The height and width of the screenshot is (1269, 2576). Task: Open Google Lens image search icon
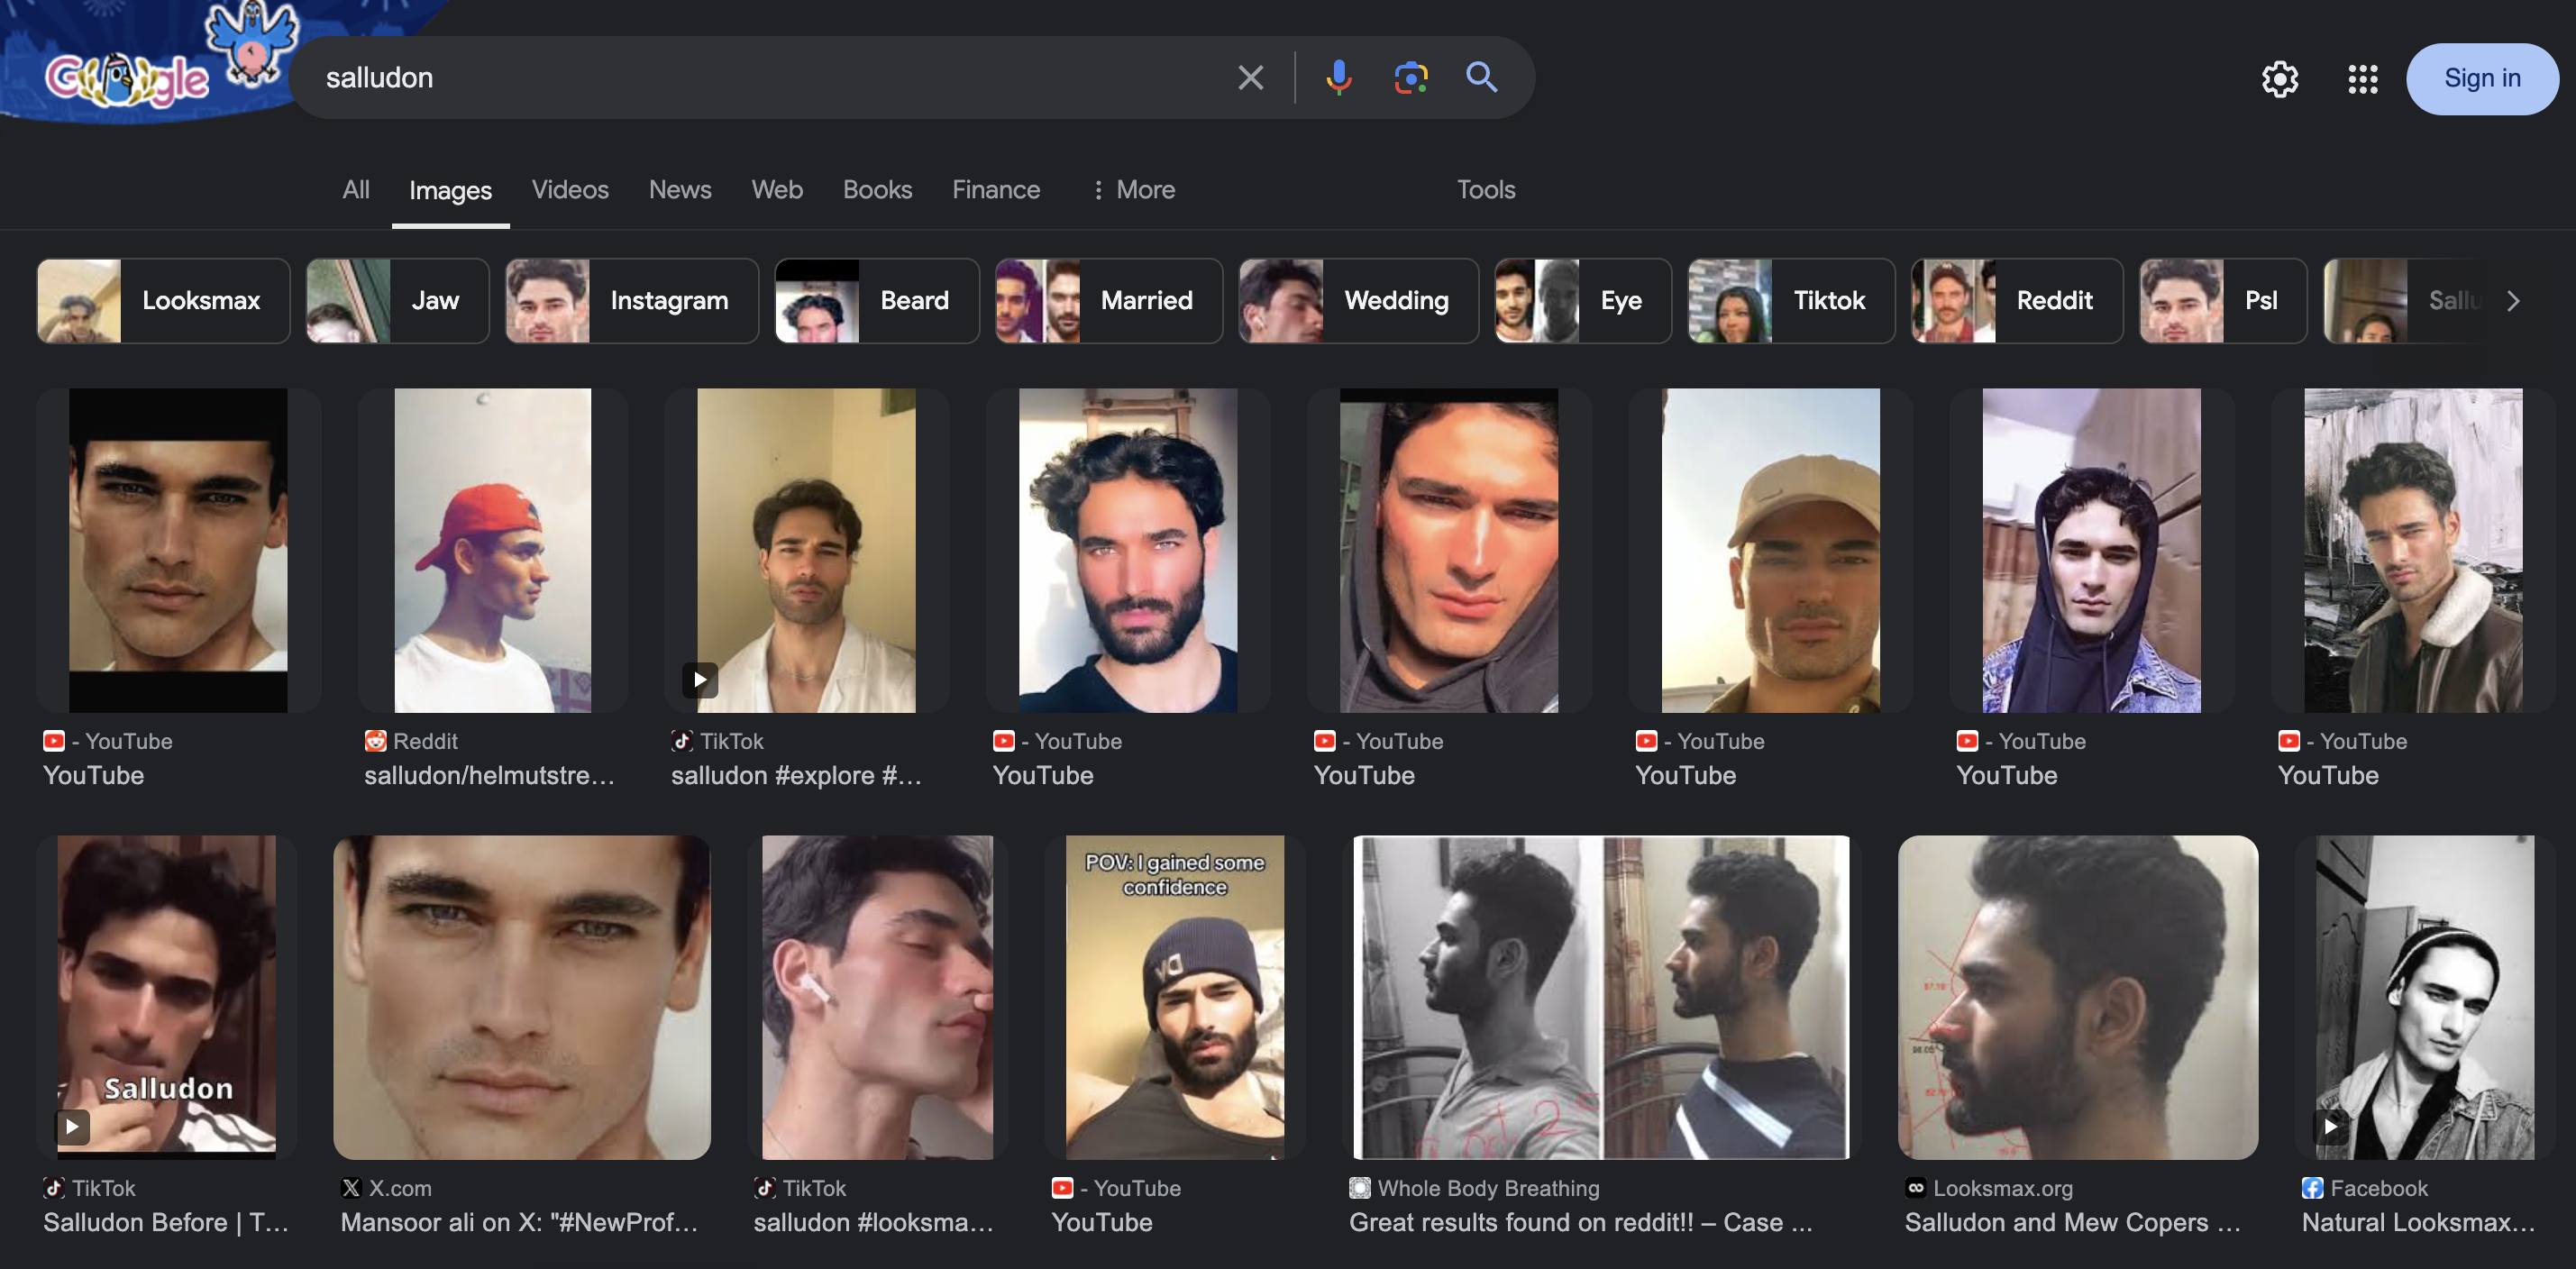(1410, 77)
